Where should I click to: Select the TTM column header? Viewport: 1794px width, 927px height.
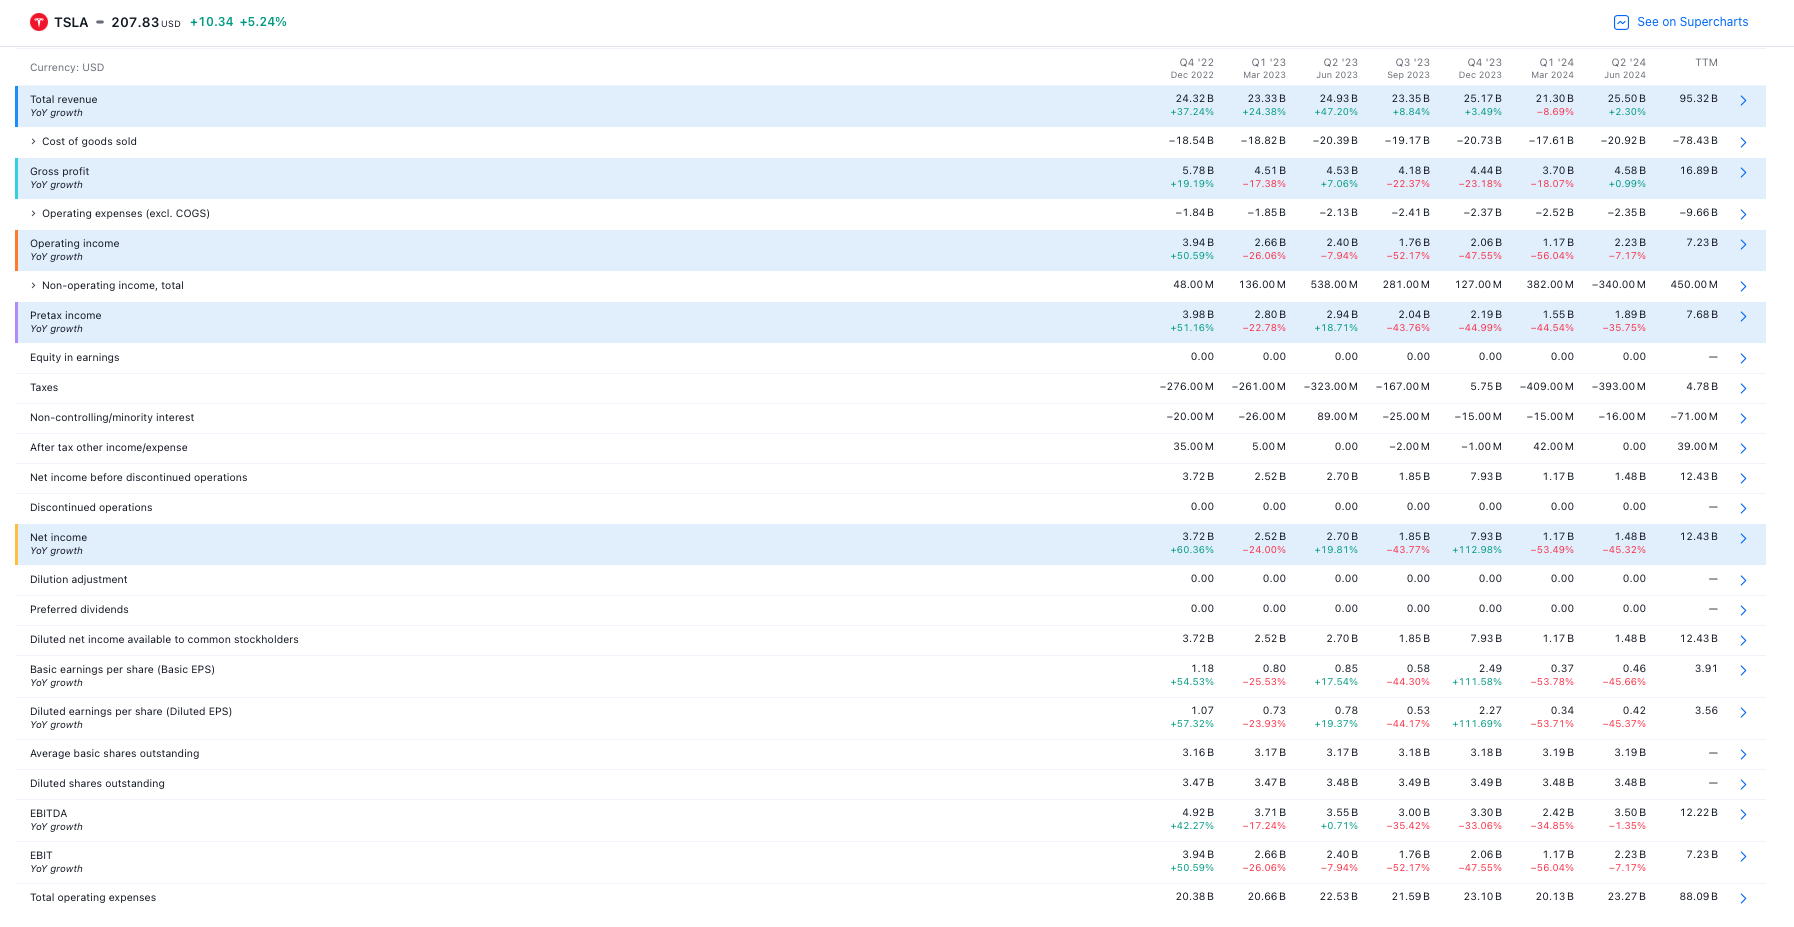pyautogui.click(x=1706, y=63)
